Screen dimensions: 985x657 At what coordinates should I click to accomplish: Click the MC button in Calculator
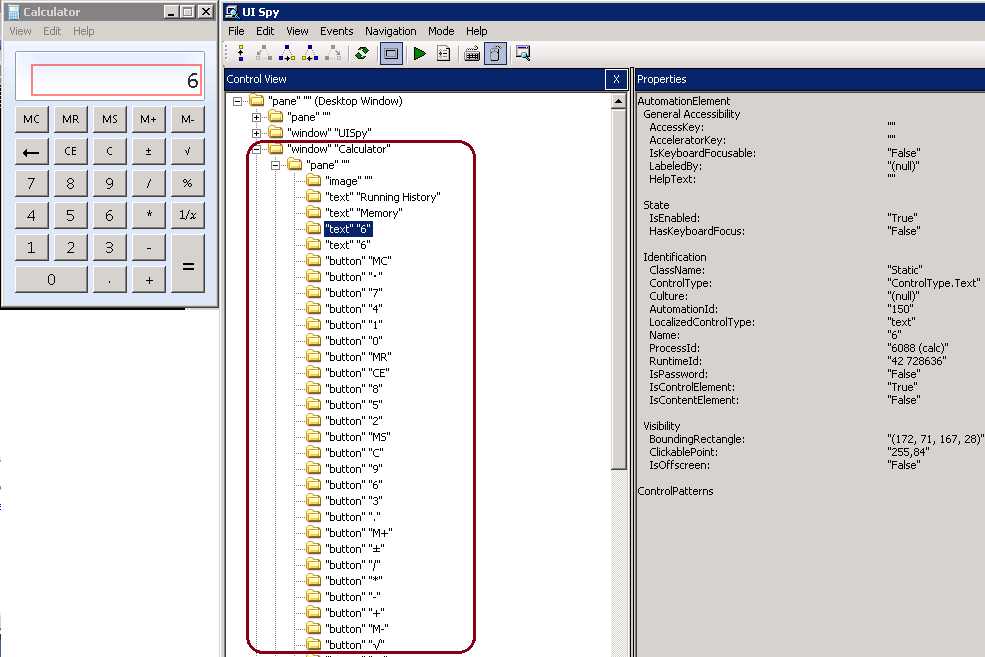[31, 119]
